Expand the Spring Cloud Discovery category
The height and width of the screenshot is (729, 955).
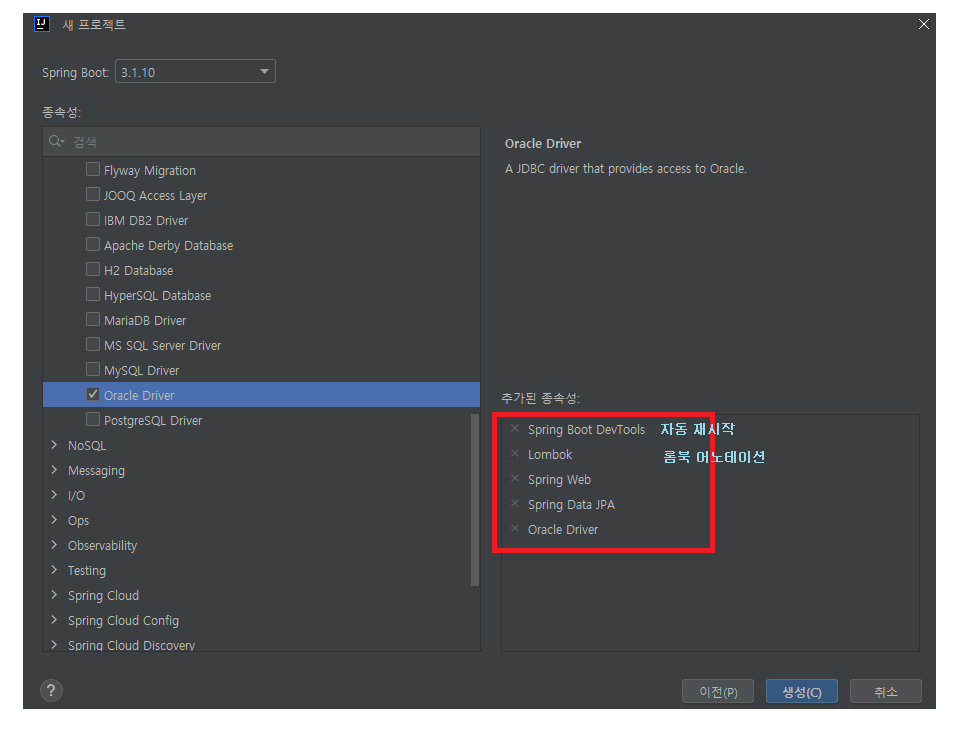[54, 644]
